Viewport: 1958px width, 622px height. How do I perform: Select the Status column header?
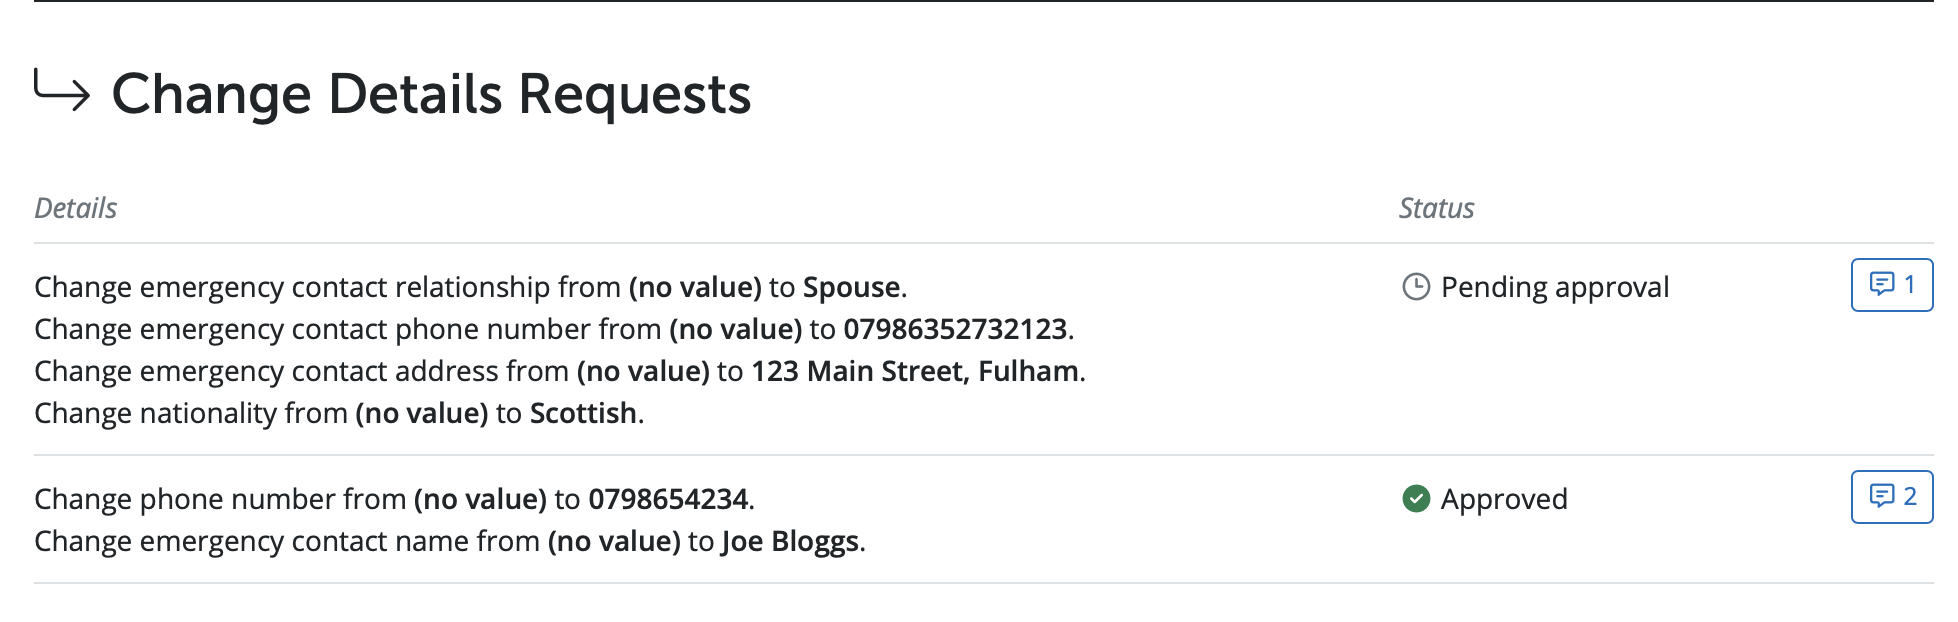[x=1436, y=208]
